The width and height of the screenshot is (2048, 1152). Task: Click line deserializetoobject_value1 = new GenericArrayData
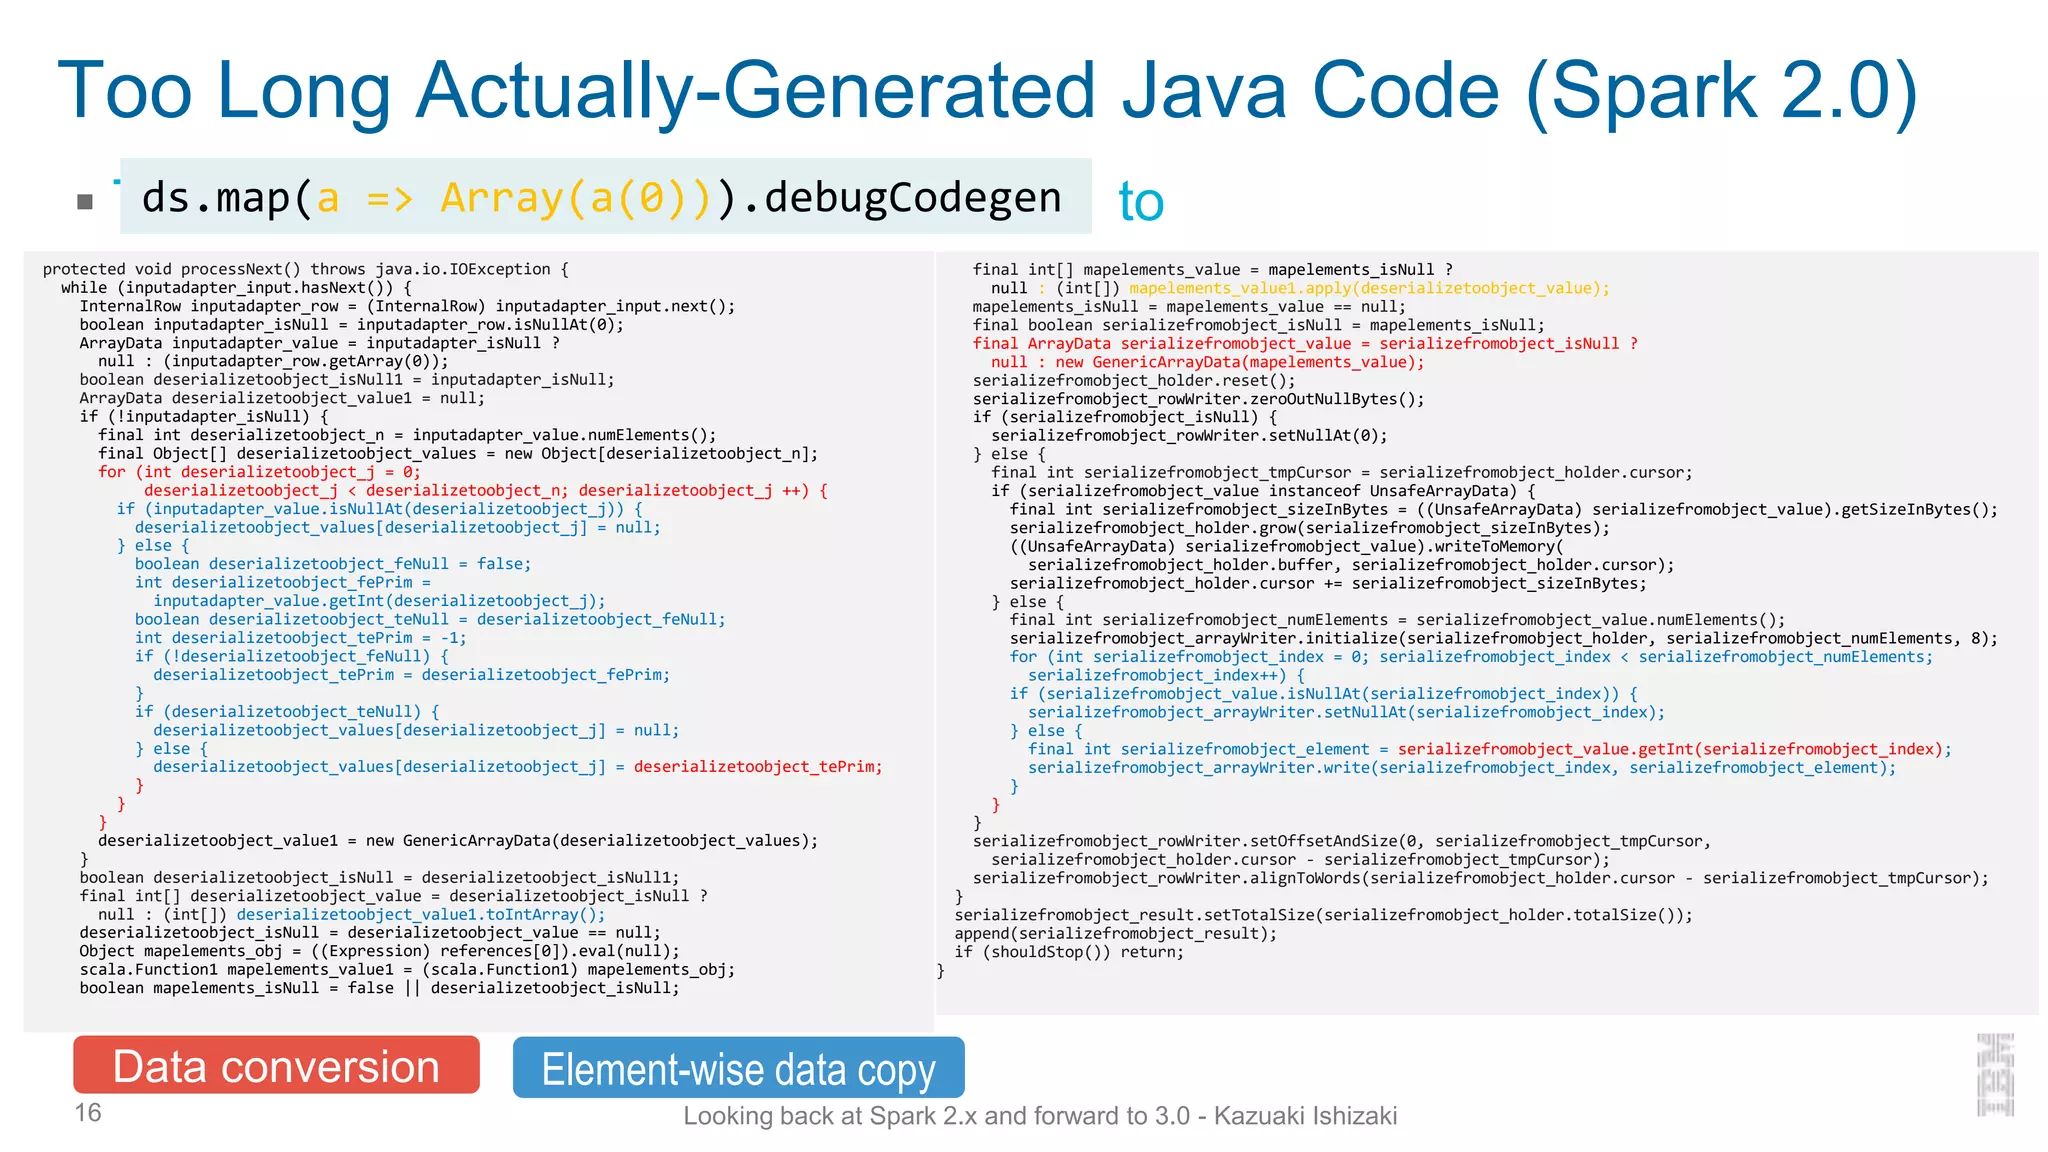tap(458, 840)
